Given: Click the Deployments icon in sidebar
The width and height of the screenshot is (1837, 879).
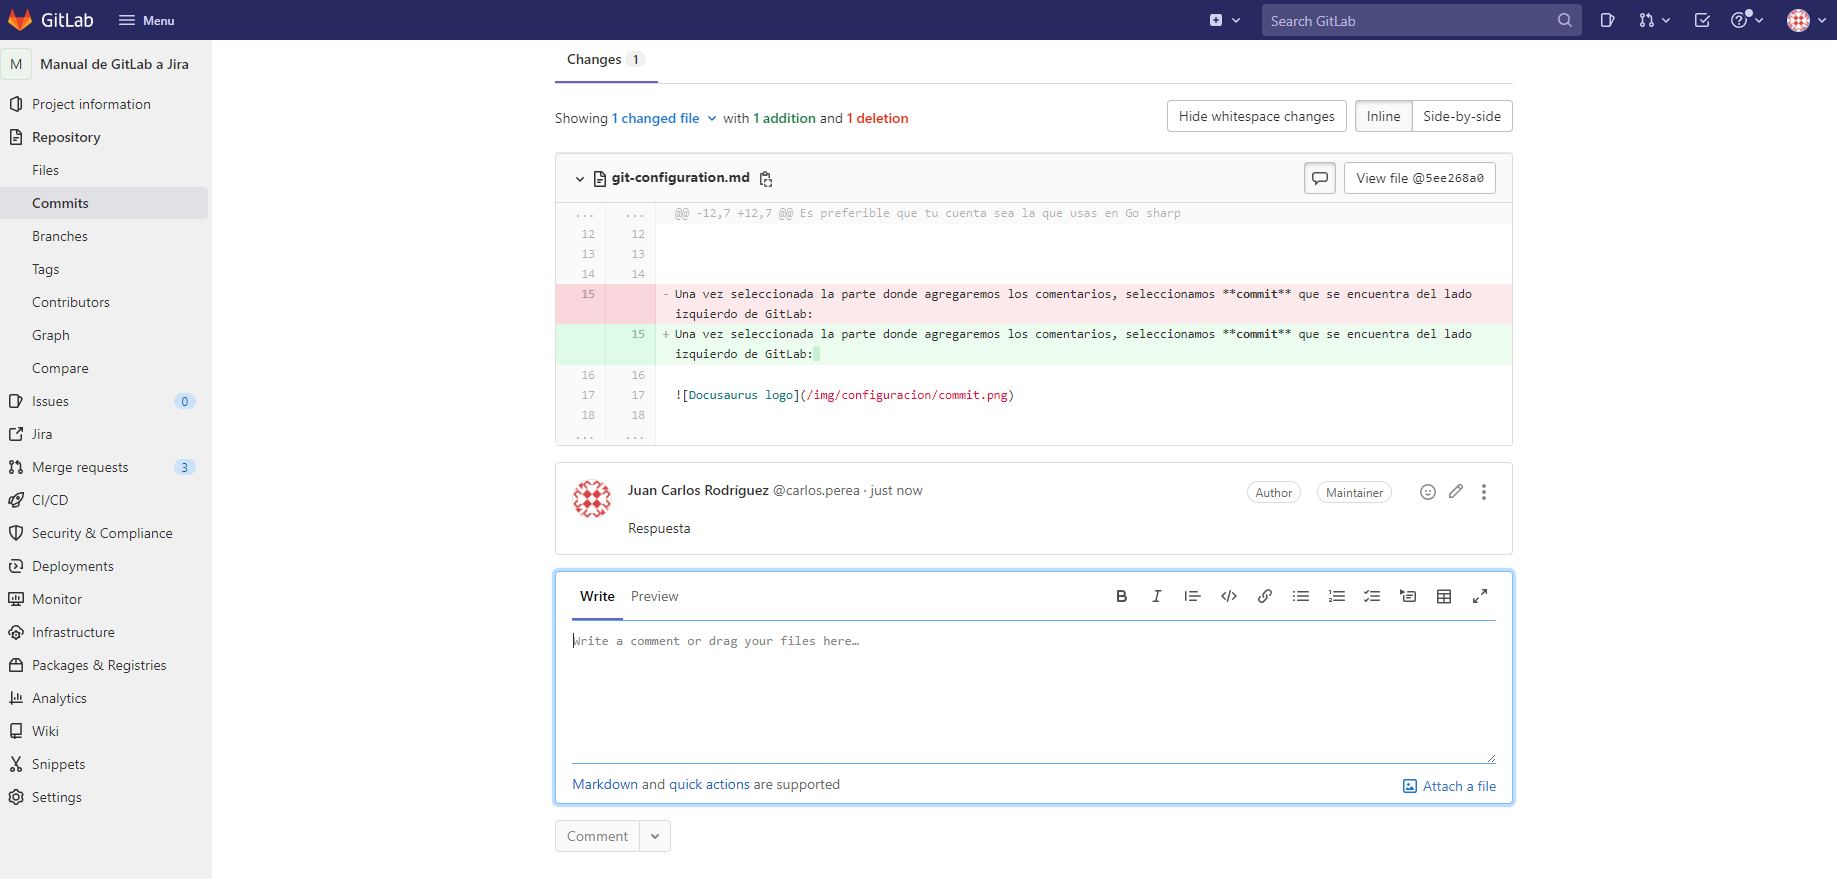Looking at the screenshot, I should pyautogui.click(x=16, y=566).
